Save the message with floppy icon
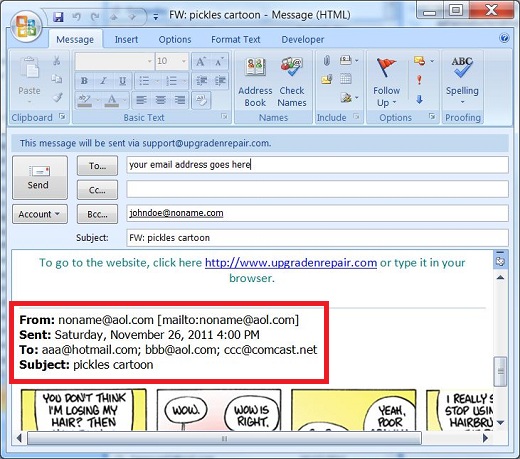Screen dimensions: 520x459 pyautogui.click(x=58, y=17)
